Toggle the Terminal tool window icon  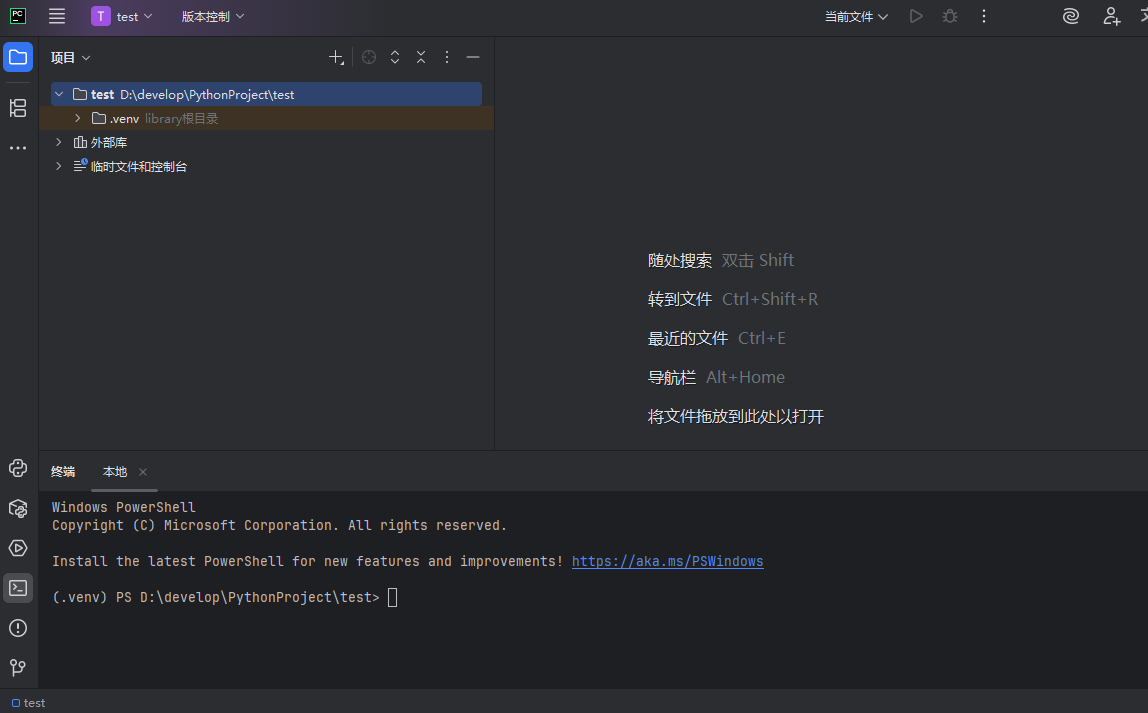tap(18, 588)
